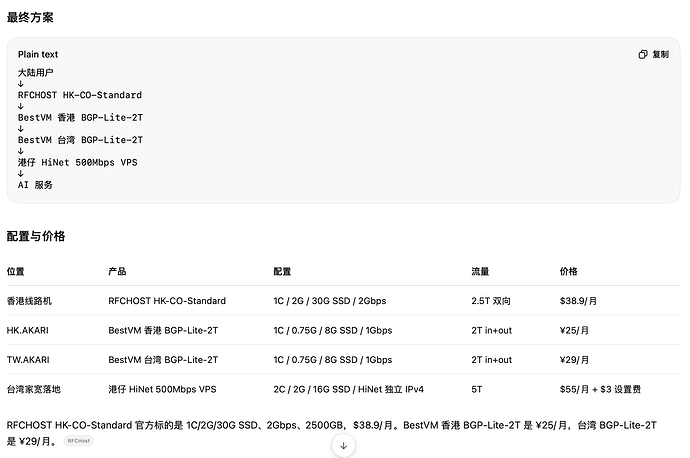Screen dimensions: 690x458
Task: Click the 大陆用户 line in code block
Action: [x=36, y=73]
